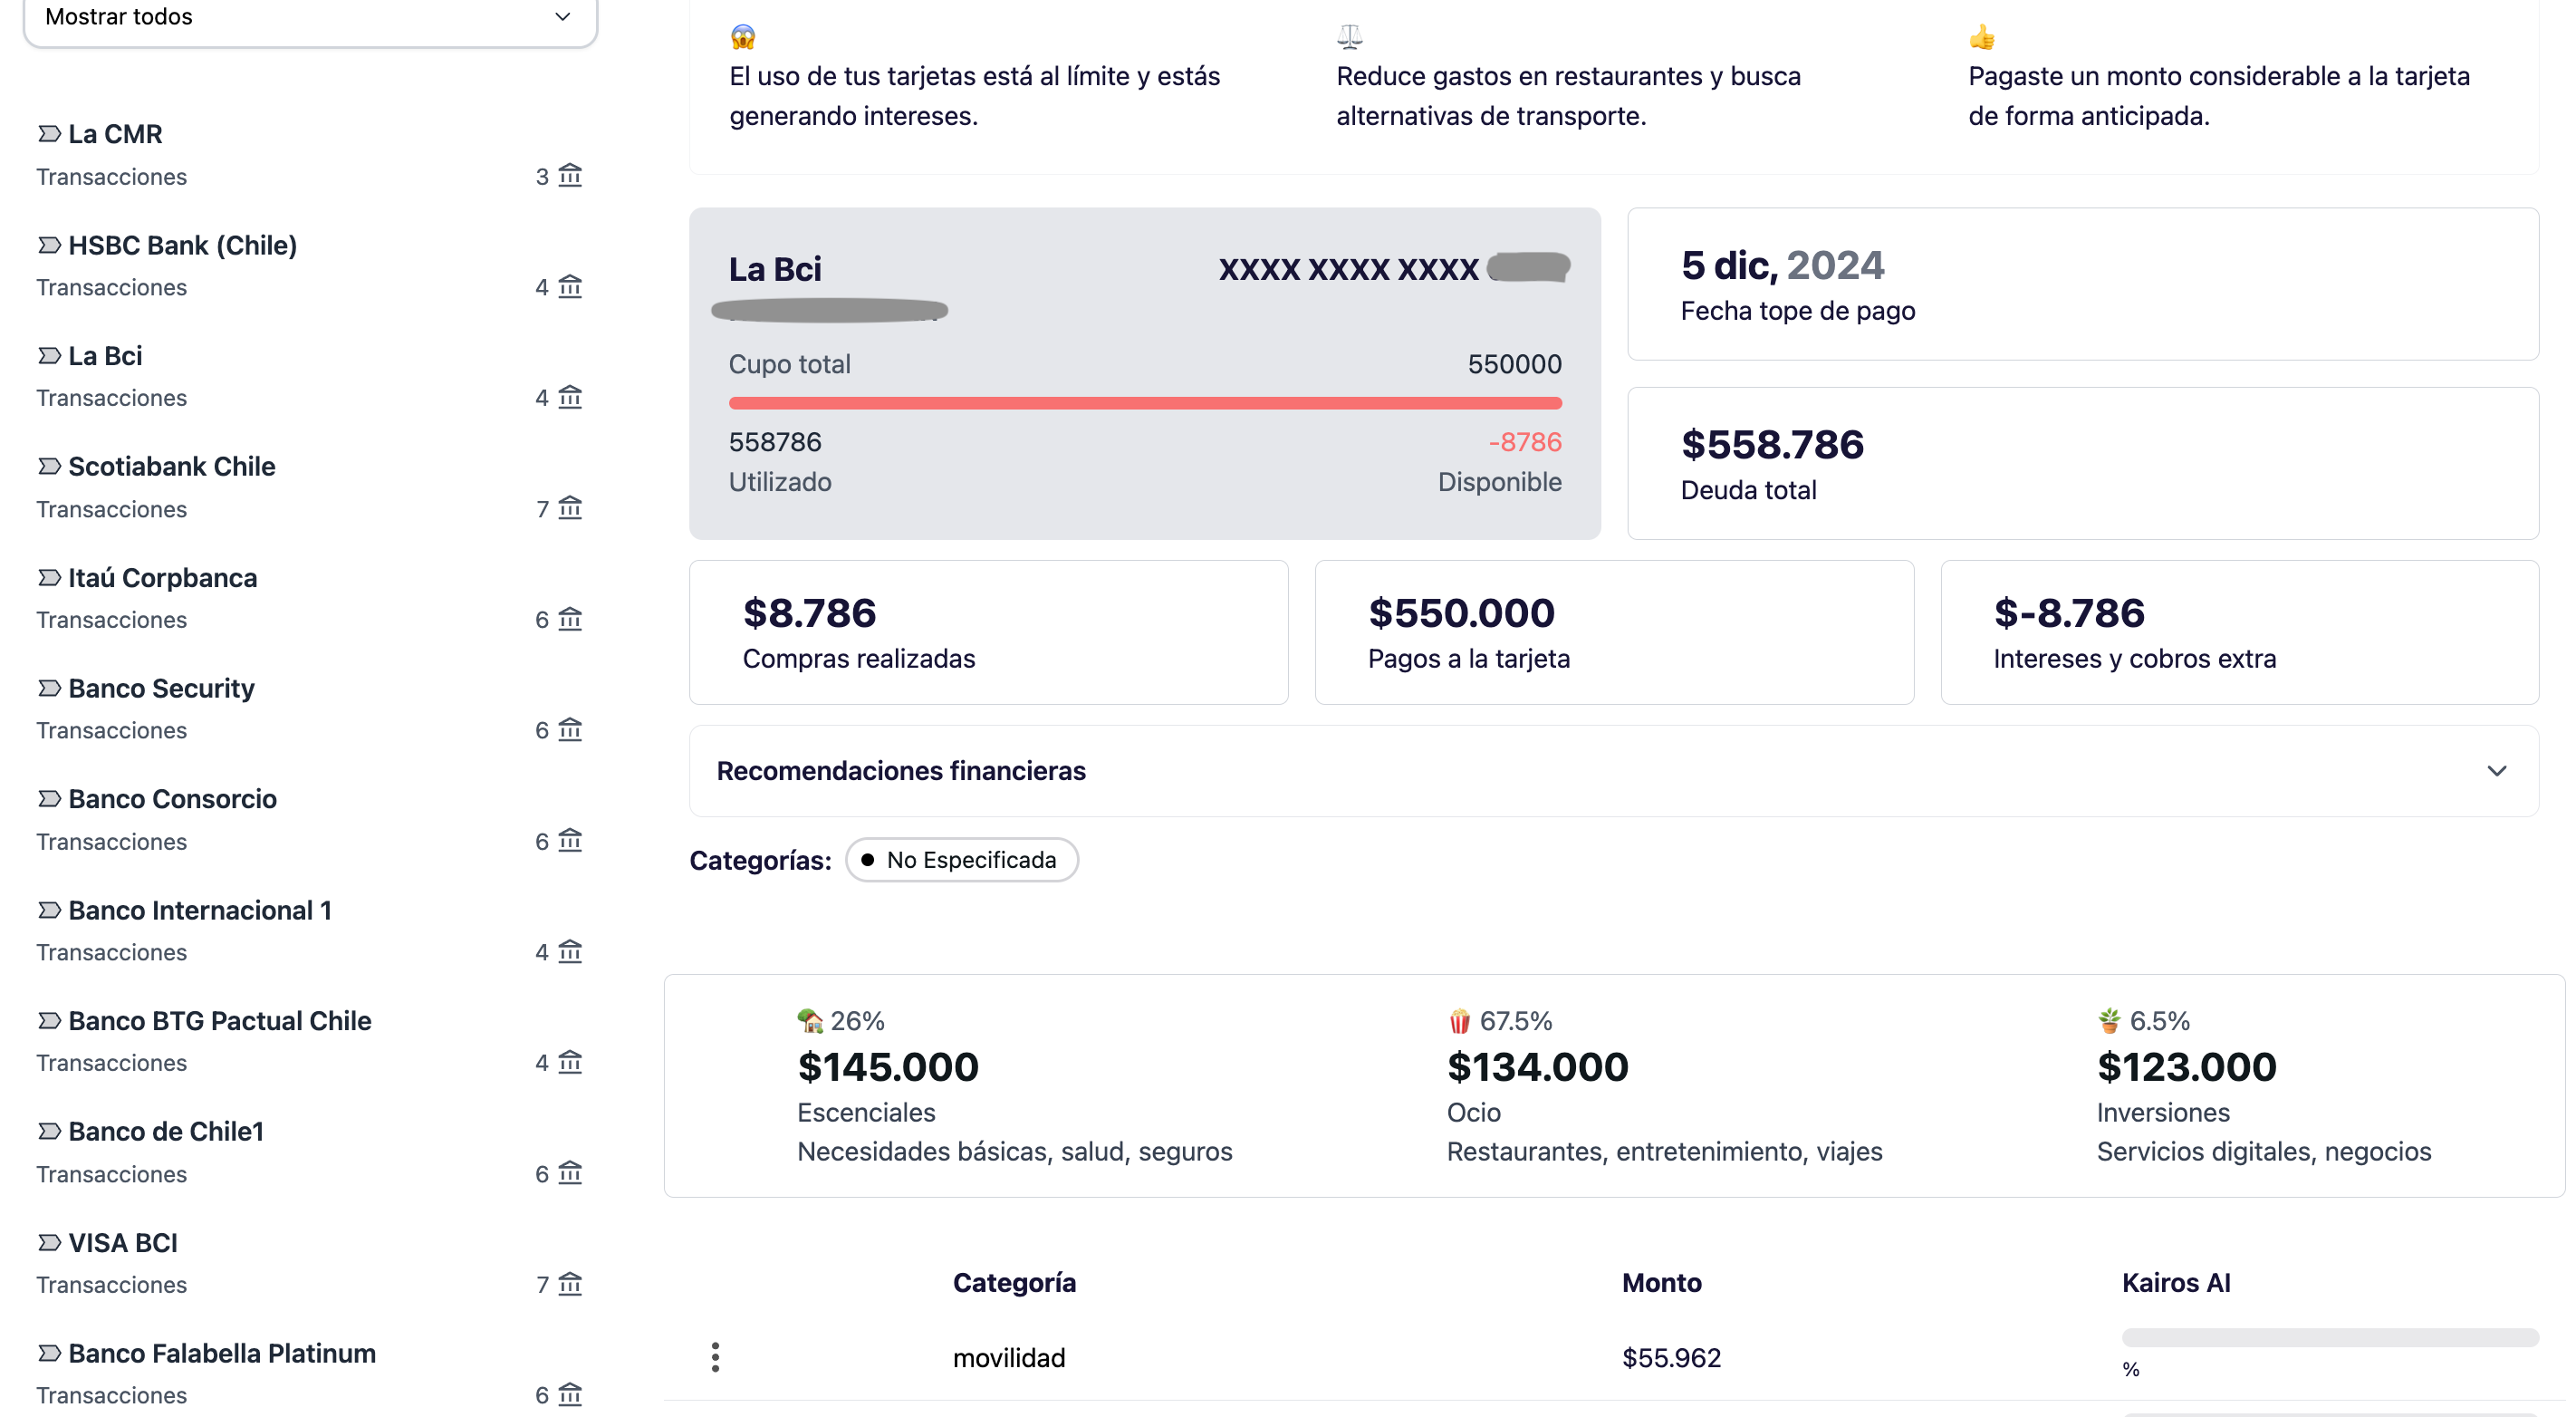The image size is (2576, 1417).
Task: Click the bank icon next to La CMR transactions
Action: [570, 176]
